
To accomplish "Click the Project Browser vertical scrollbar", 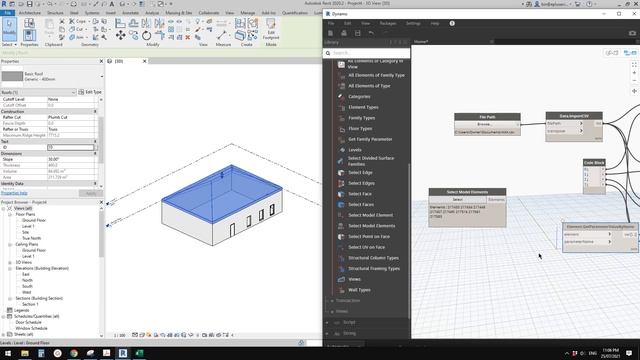I will tap(102, 235).
